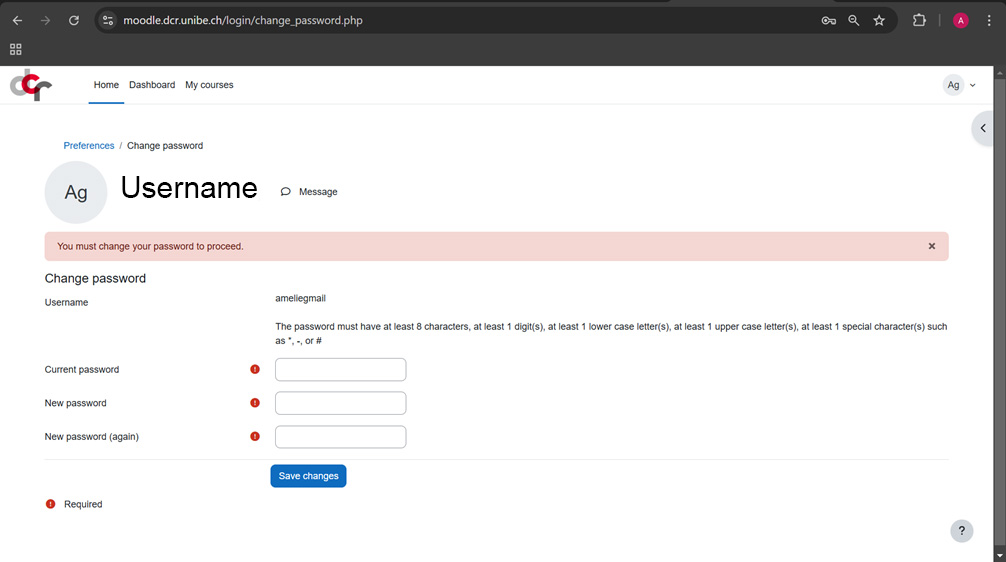Open the help question mark button
1006x562 pixels.
click(x=960, y=531)
